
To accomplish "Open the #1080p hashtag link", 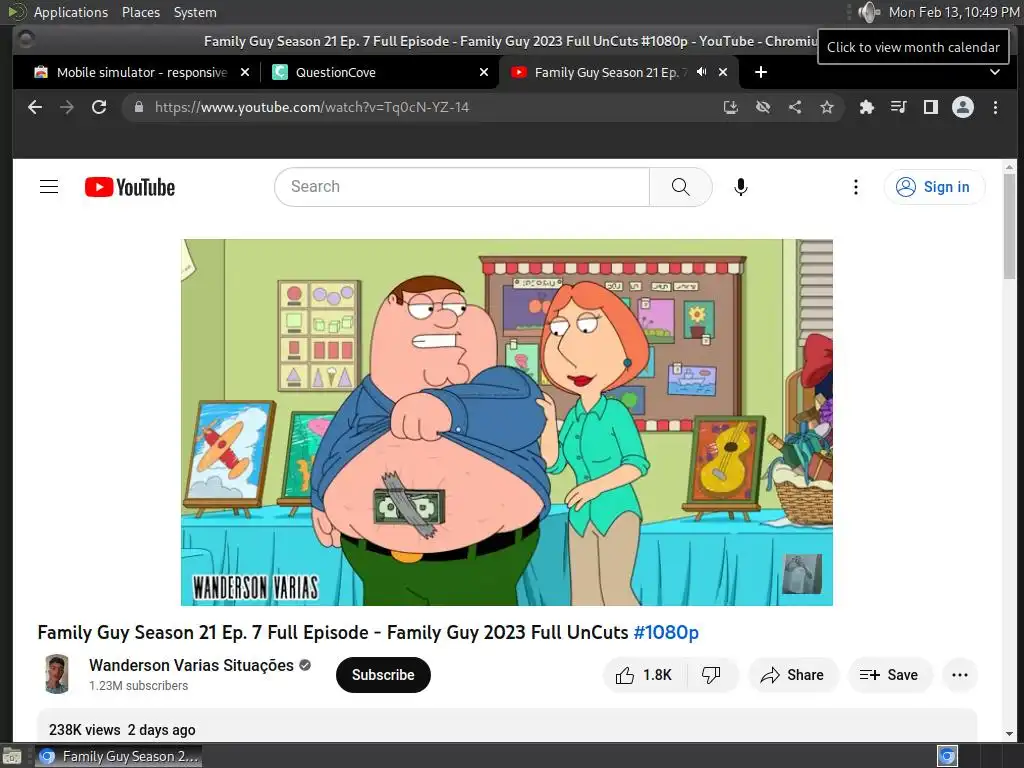I will (x=666, y=632).
